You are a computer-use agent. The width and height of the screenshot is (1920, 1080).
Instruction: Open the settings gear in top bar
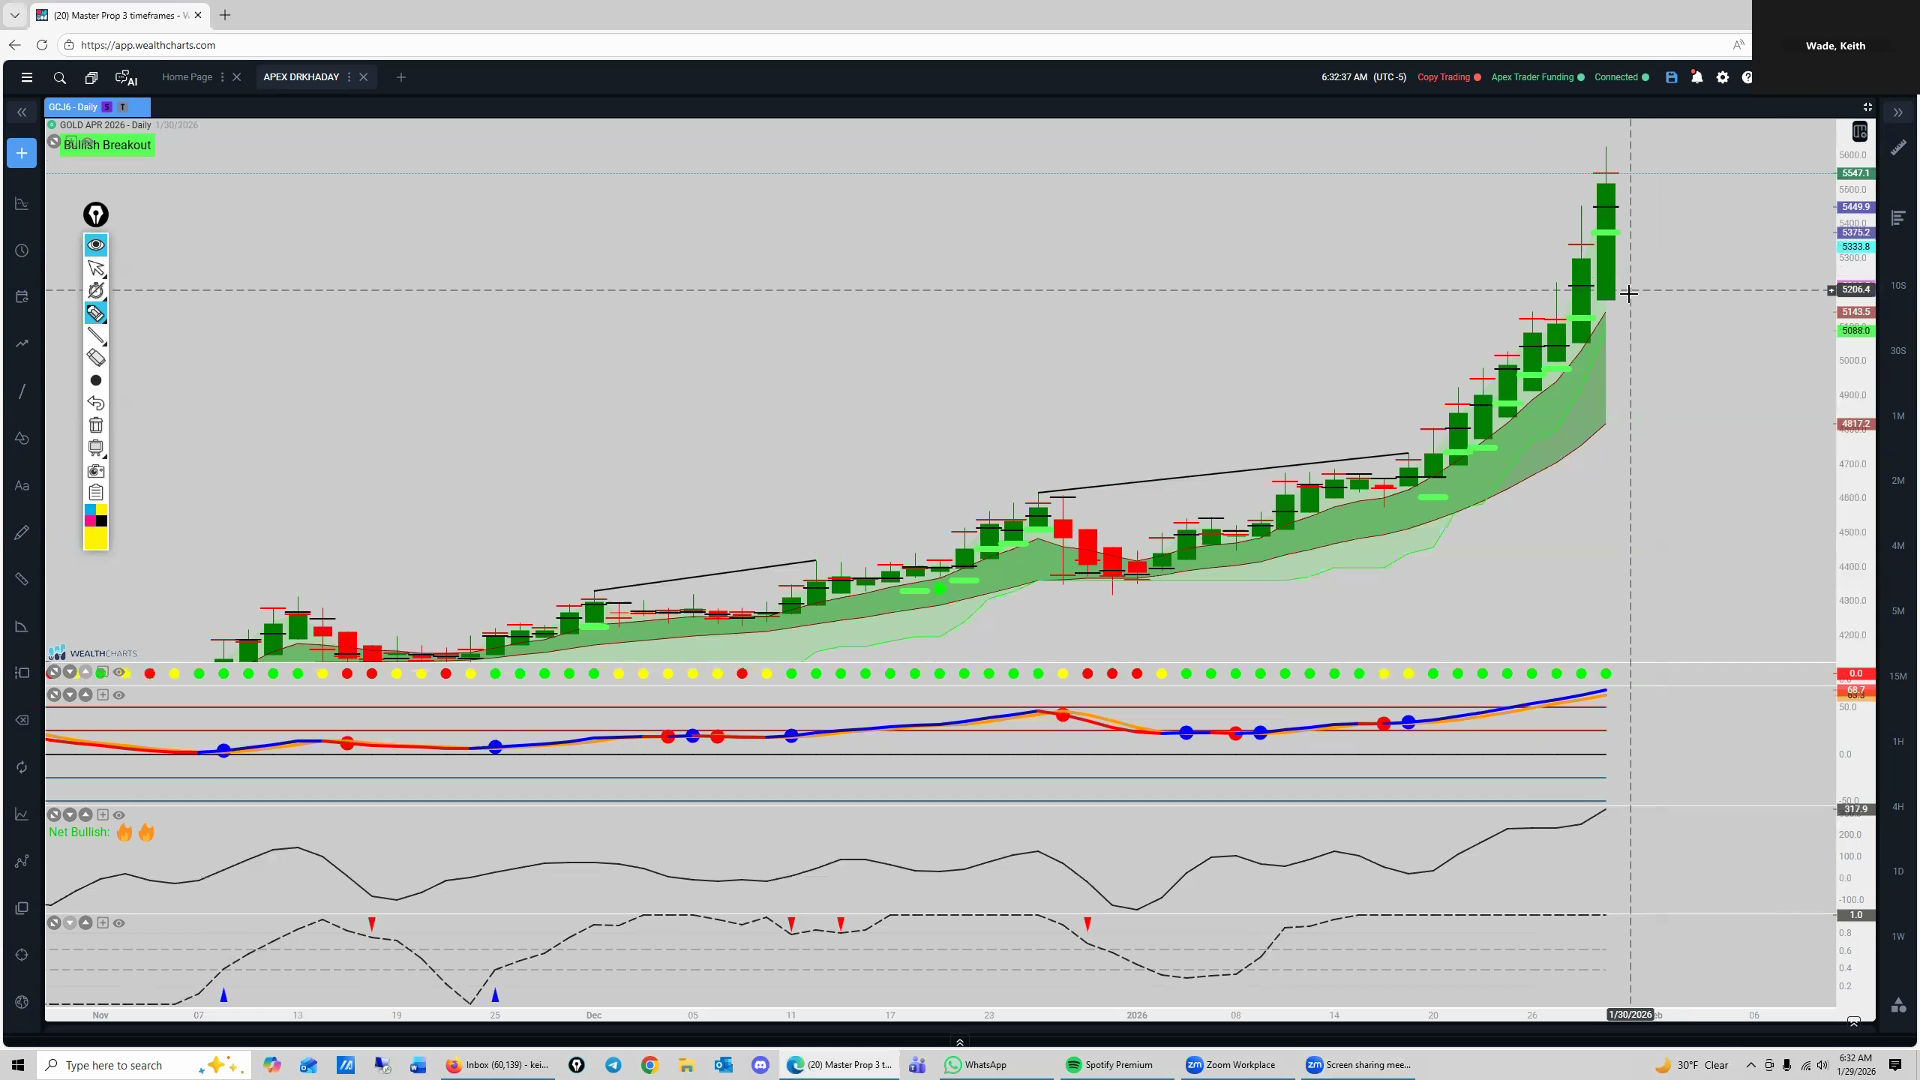coord(1722,77)
